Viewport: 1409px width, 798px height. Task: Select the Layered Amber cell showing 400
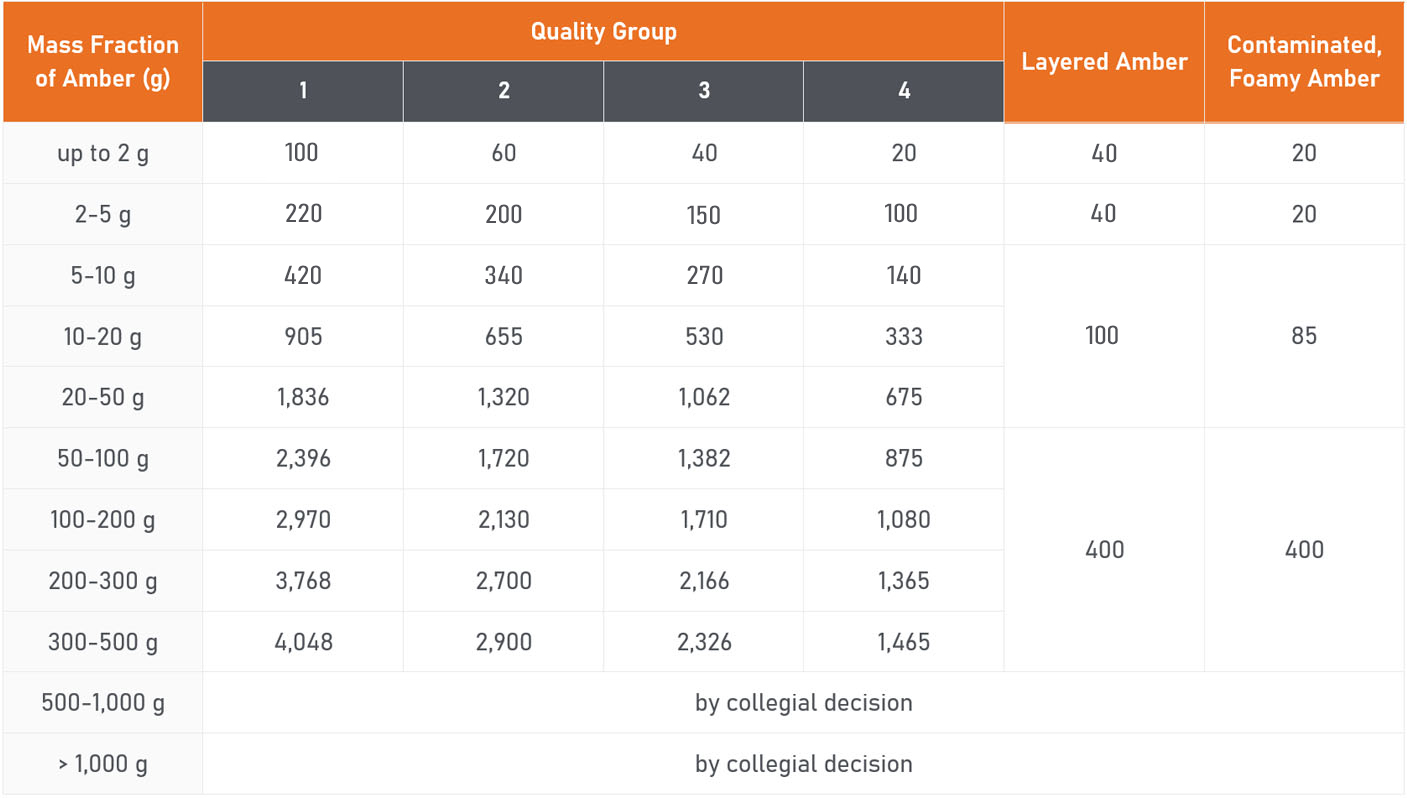click(1104, 550)
